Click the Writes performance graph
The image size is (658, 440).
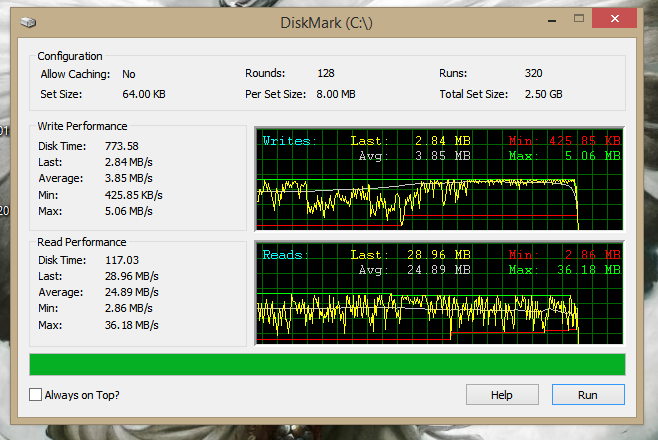coord(439,179)
